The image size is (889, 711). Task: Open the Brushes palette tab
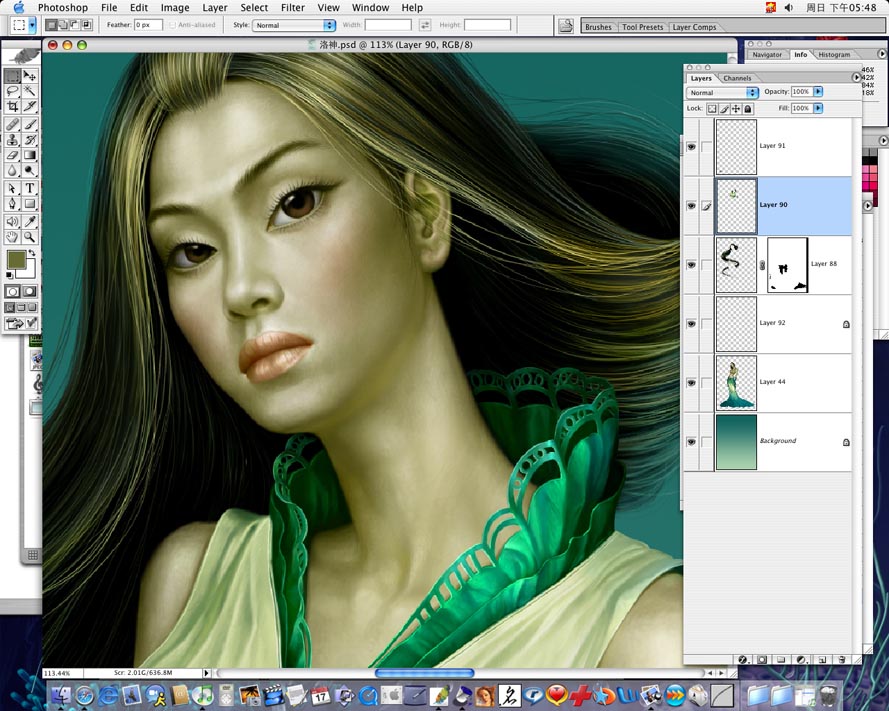(x=598, y=27)
